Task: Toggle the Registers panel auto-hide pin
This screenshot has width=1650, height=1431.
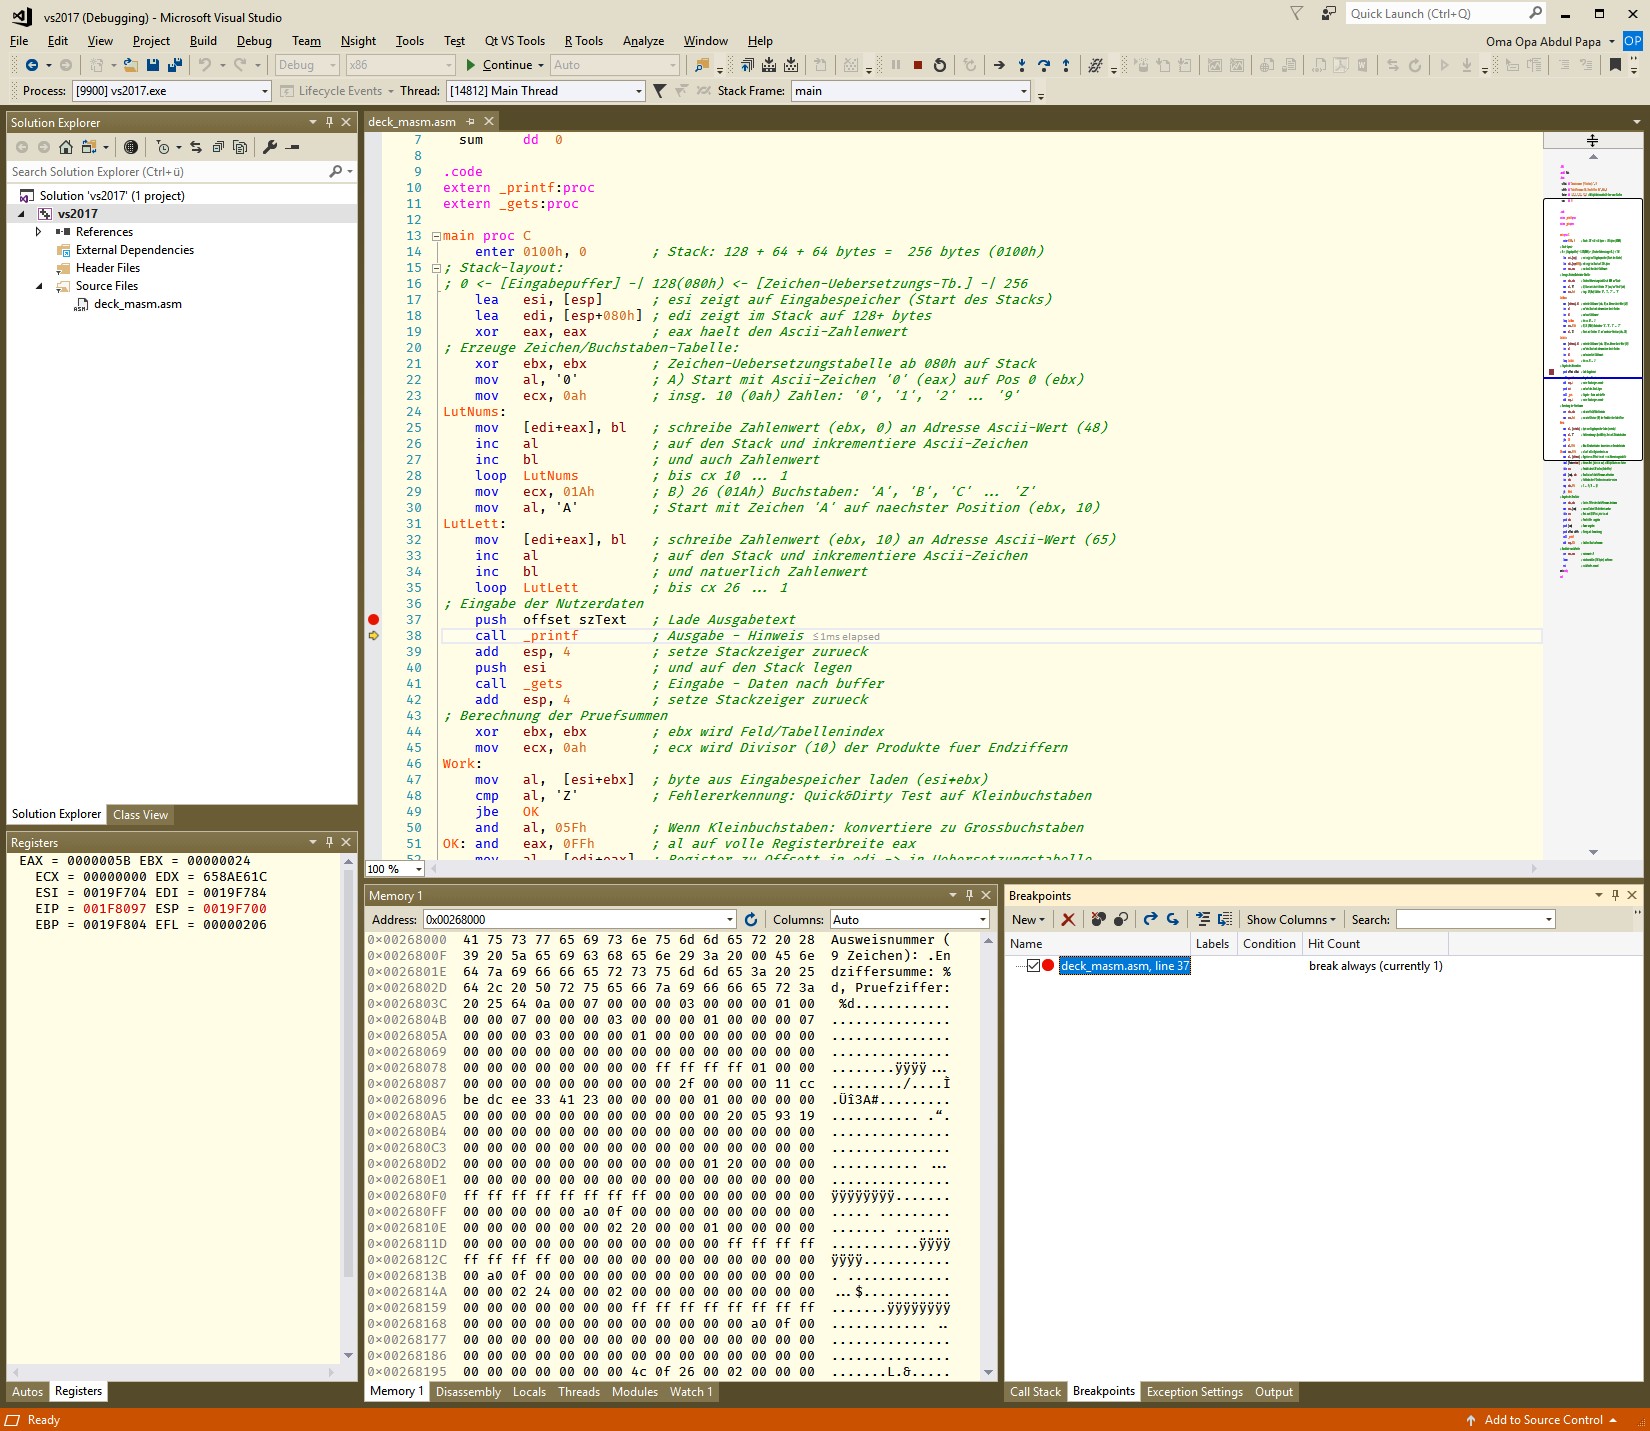Action: (329, 842)
